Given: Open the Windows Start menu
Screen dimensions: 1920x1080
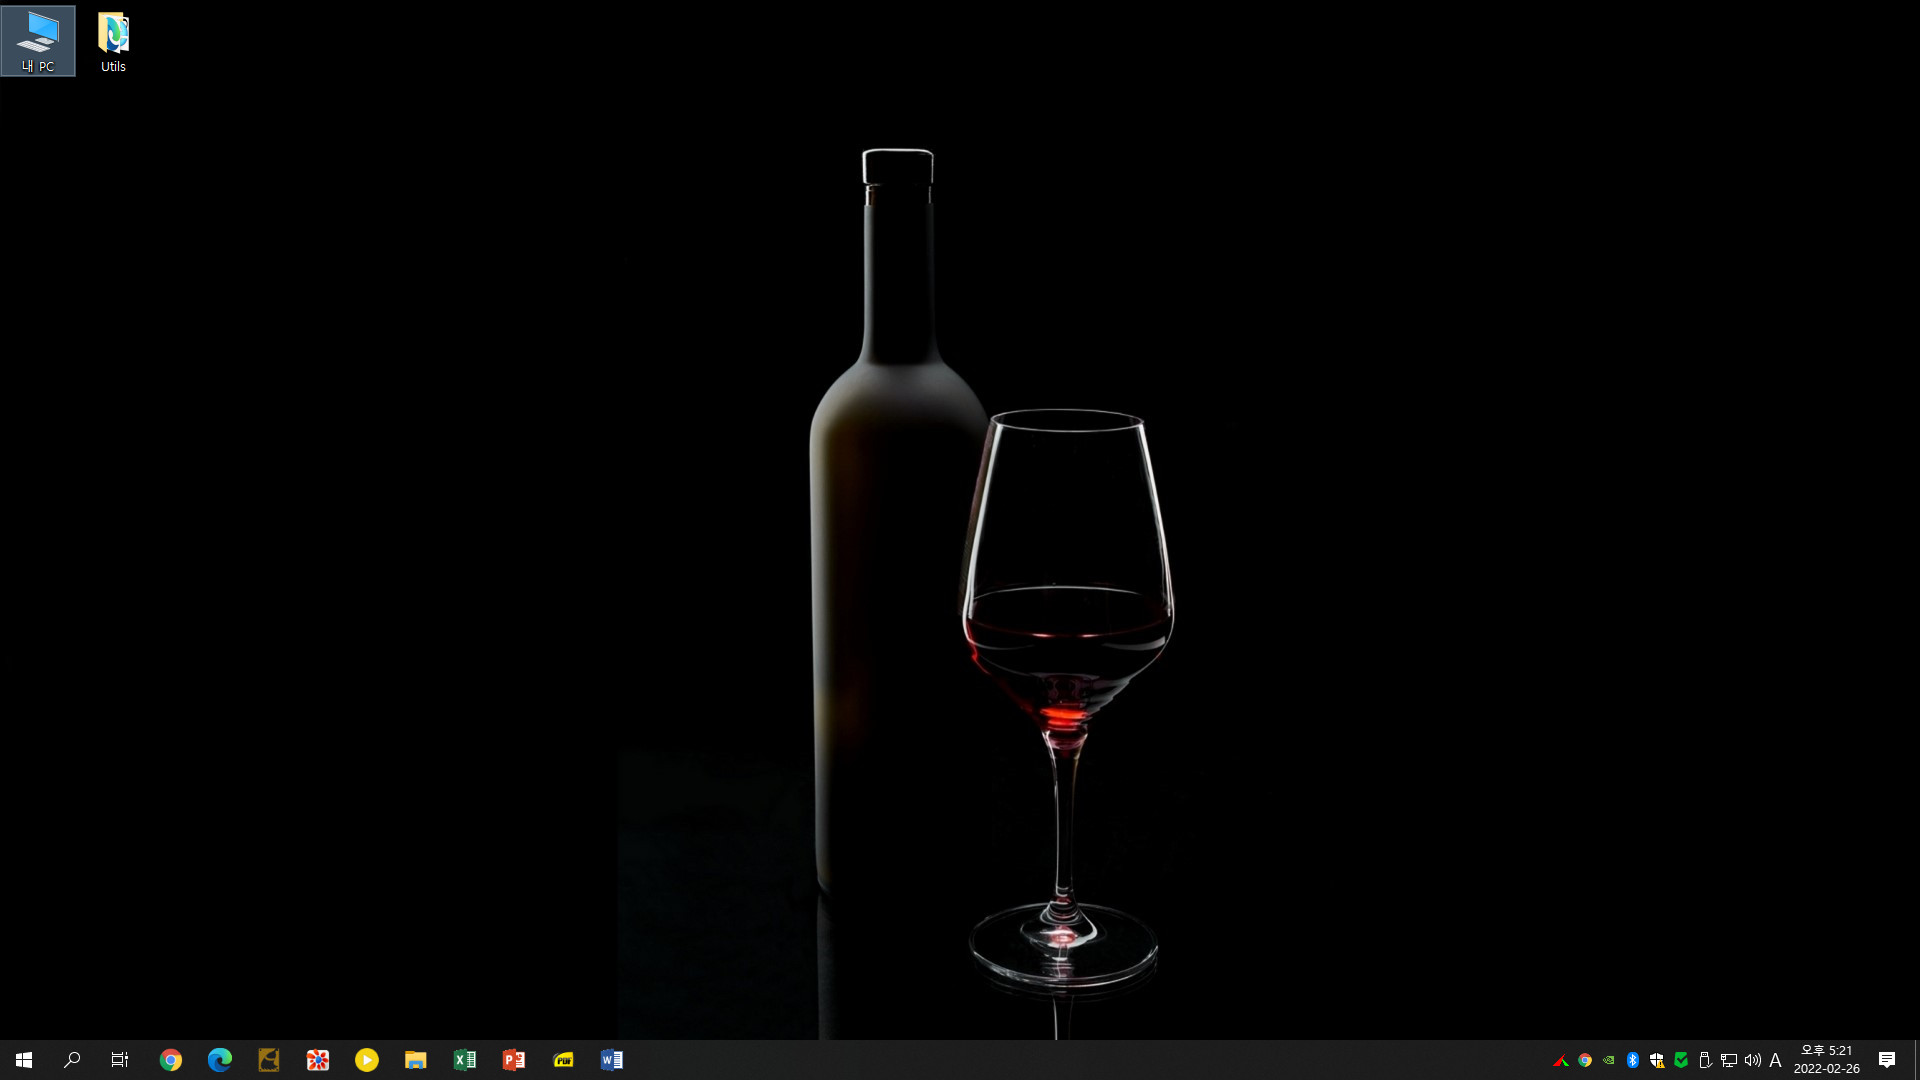Looking at the screenshot, I should [x=24, y=1060].
